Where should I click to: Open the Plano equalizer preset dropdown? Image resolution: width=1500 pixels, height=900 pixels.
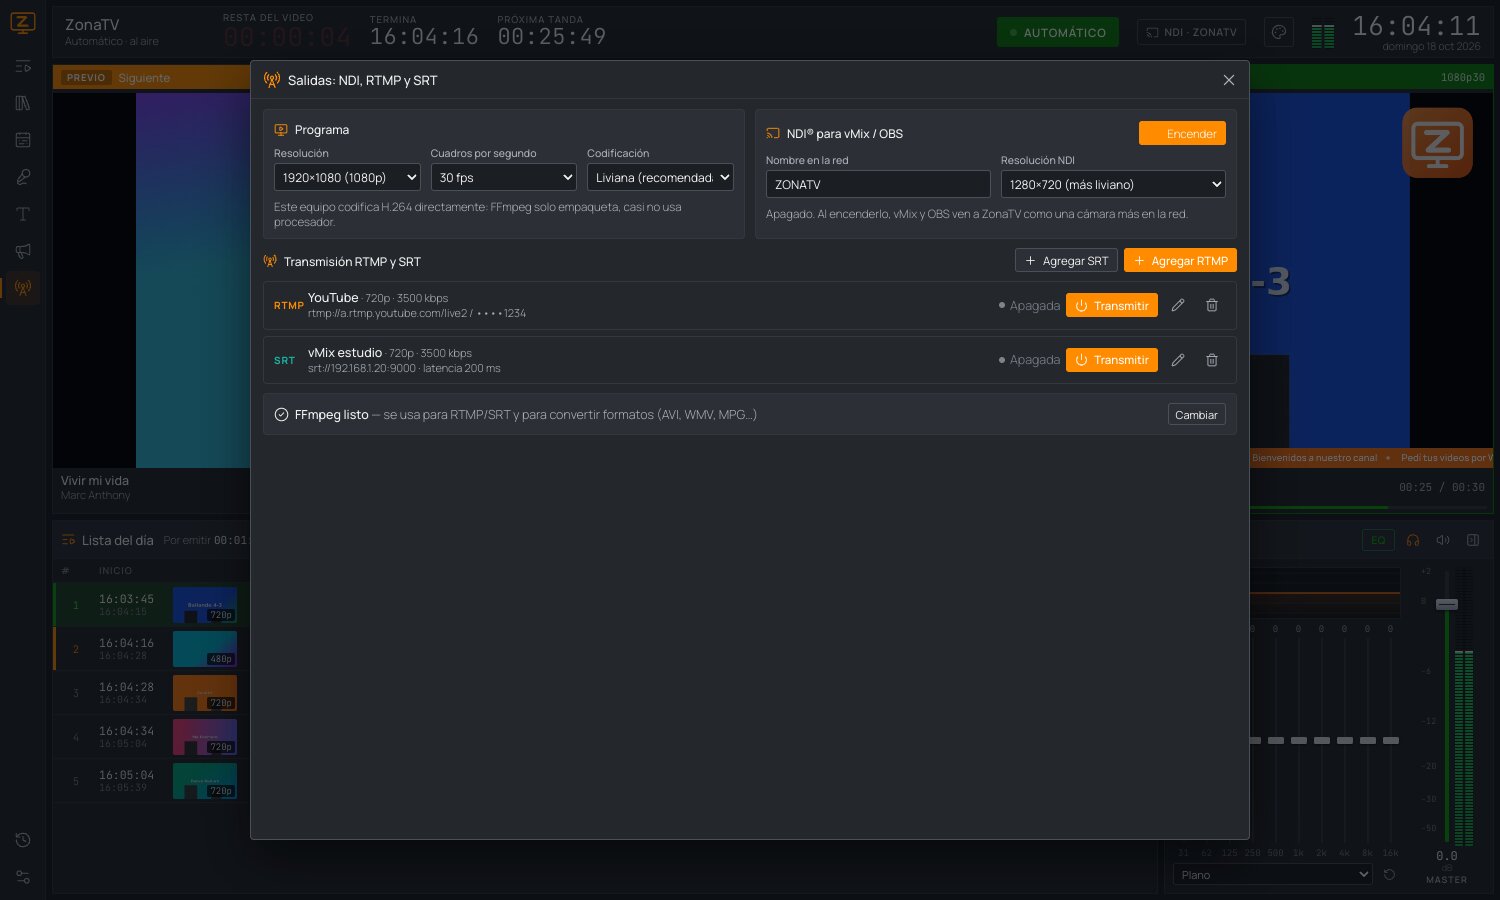[1272, 874]
